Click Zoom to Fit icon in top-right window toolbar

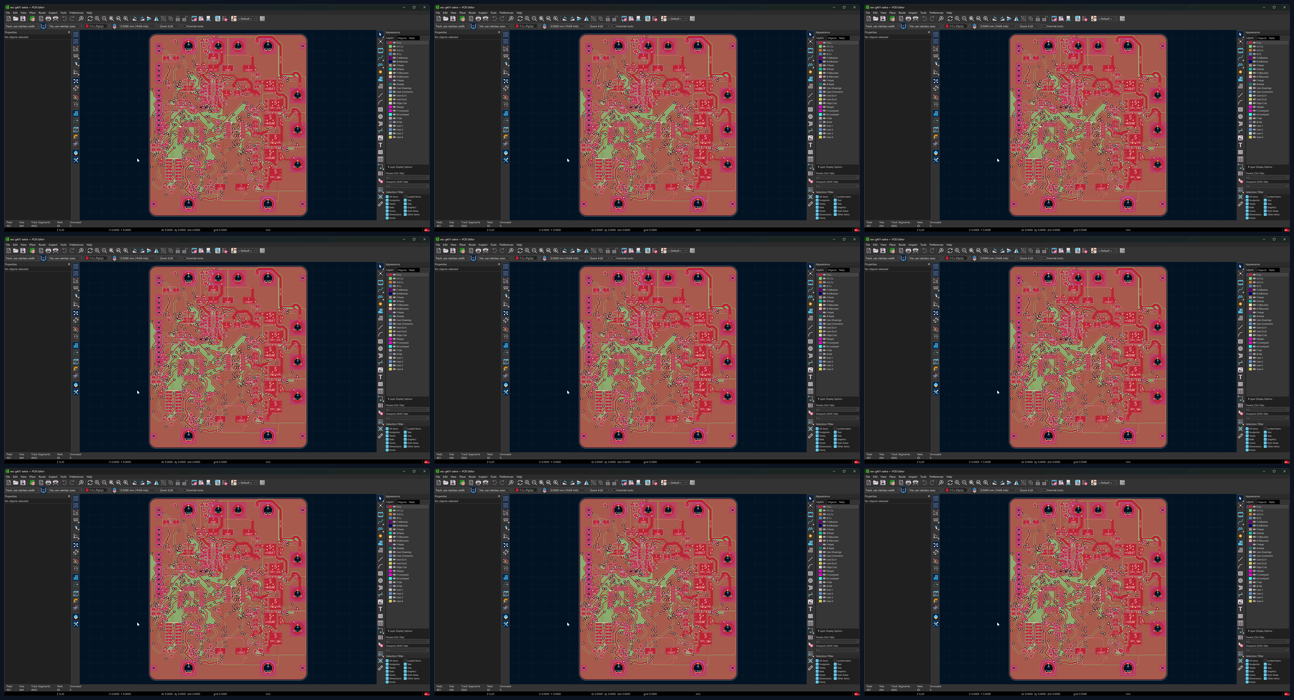click(x=971, y=18)
